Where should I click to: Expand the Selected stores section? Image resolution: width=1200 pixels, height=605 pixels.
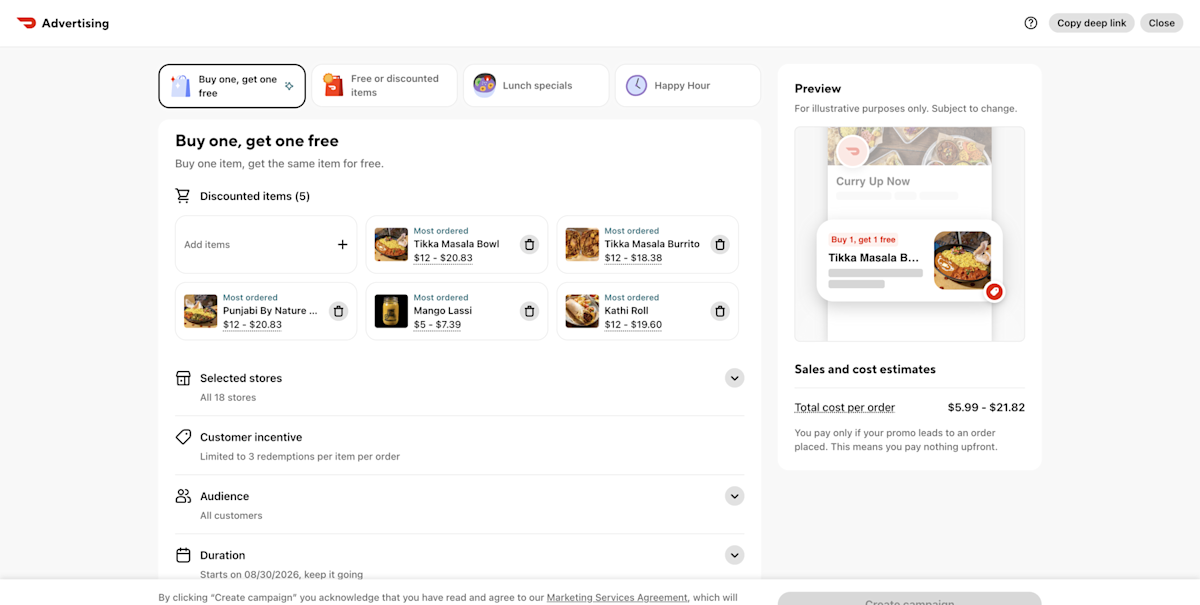(734, 378)
